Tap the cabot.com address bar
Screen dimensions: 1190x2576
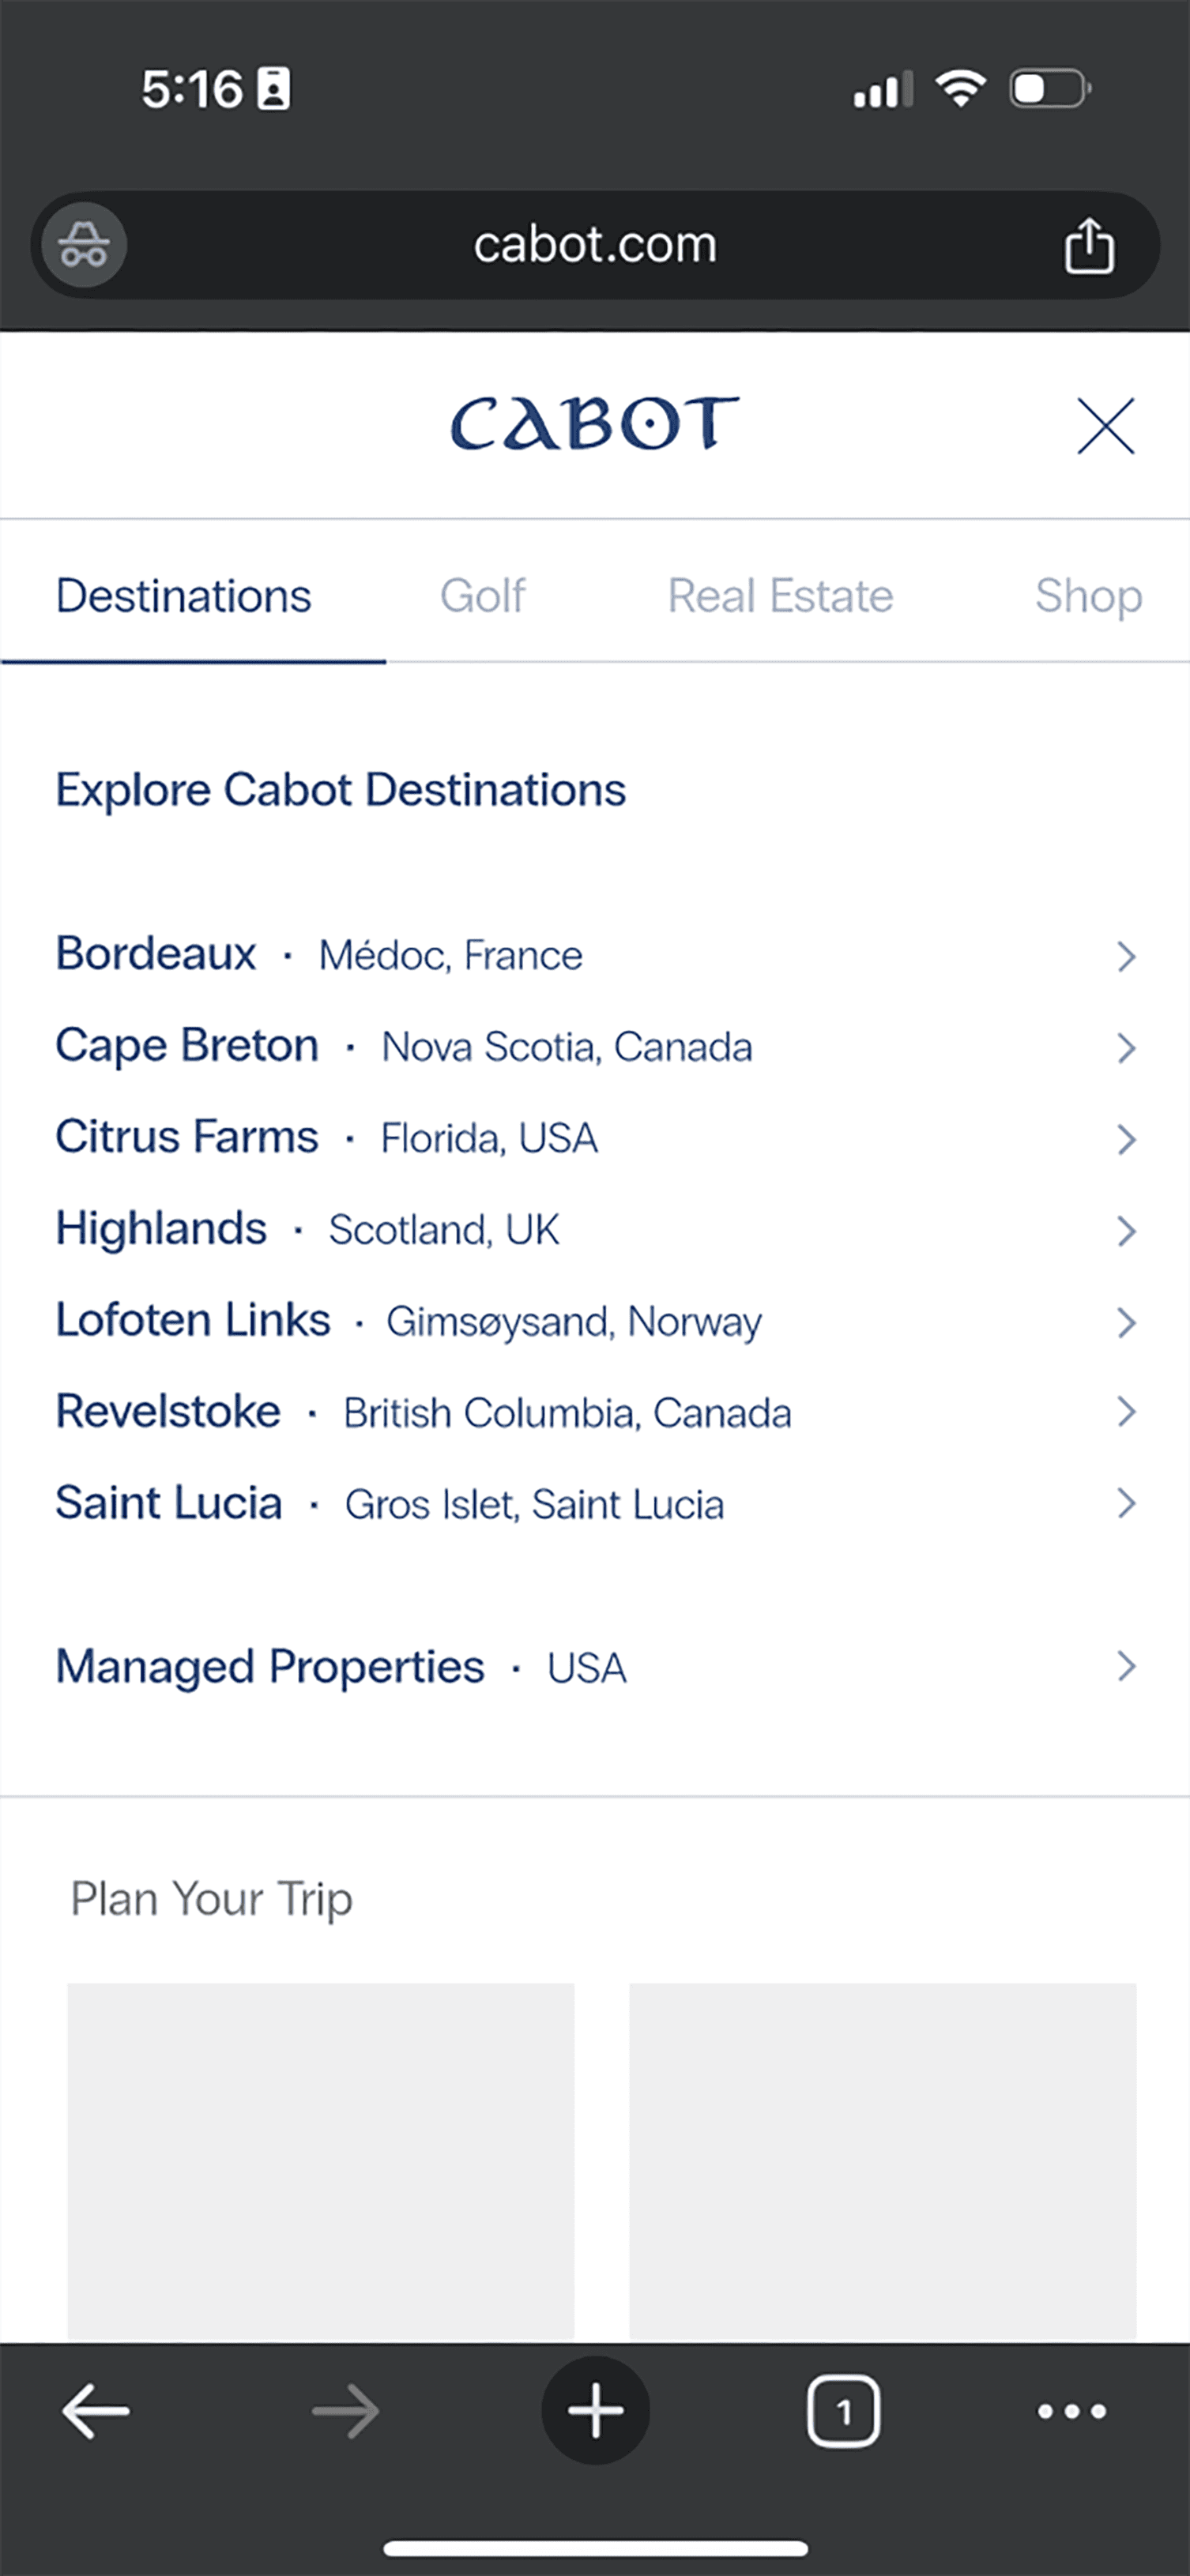(595, 245)
